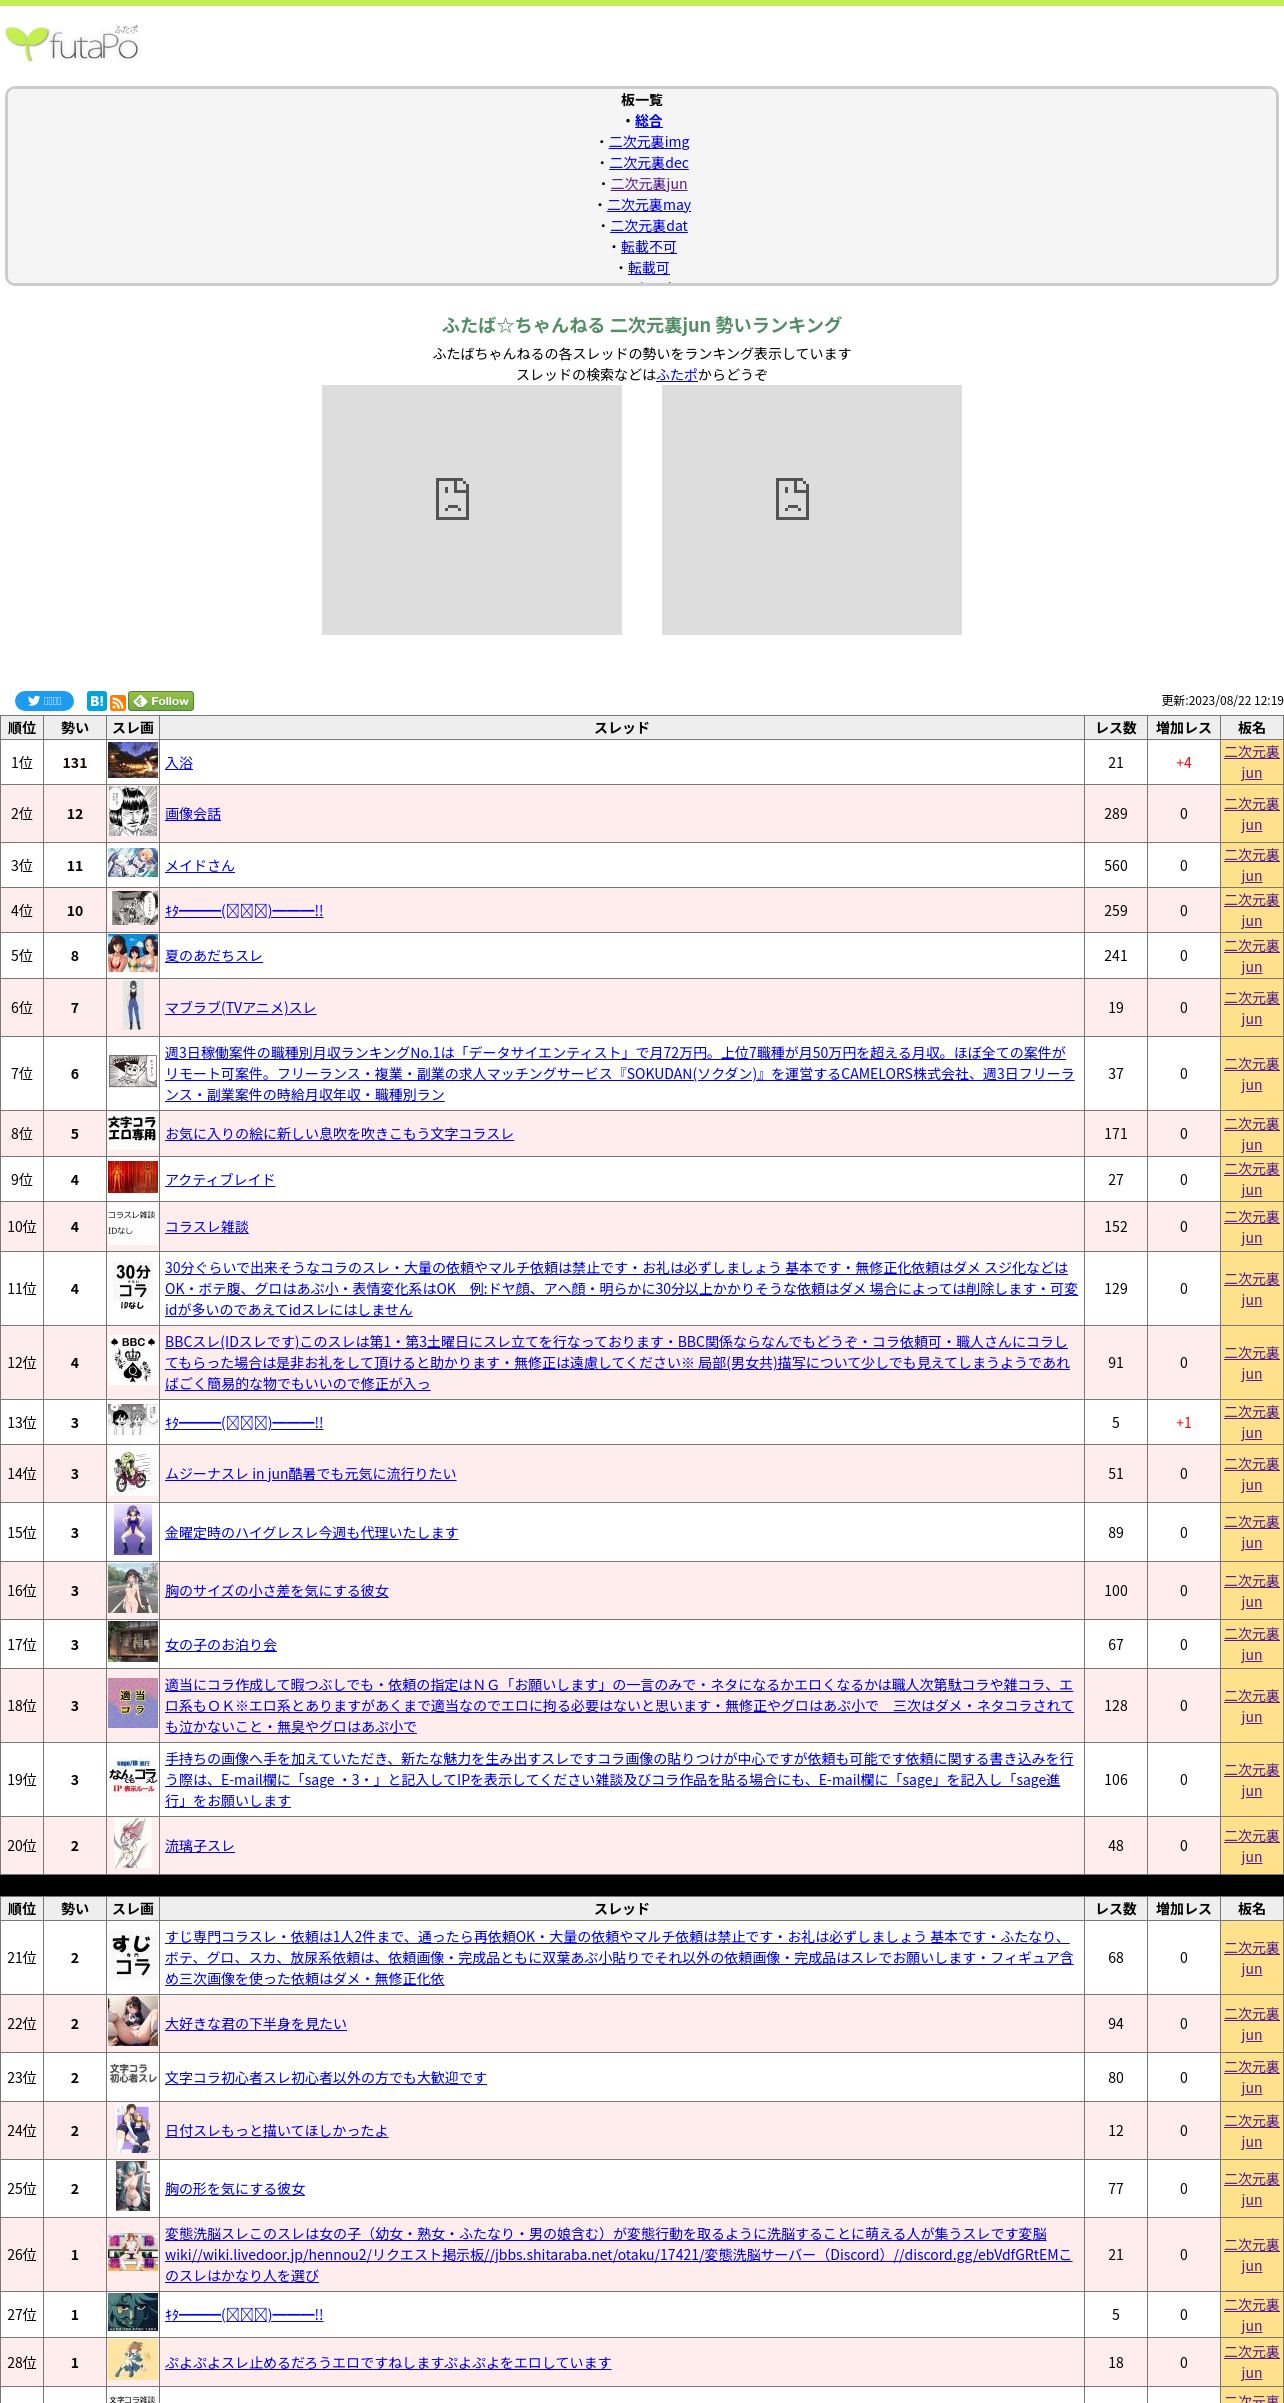The width and height of the screenshot is (1284, 2403).
Task: Open the マブラヴ(TVアニメ)スレ thread
Action: point(240,1008)
